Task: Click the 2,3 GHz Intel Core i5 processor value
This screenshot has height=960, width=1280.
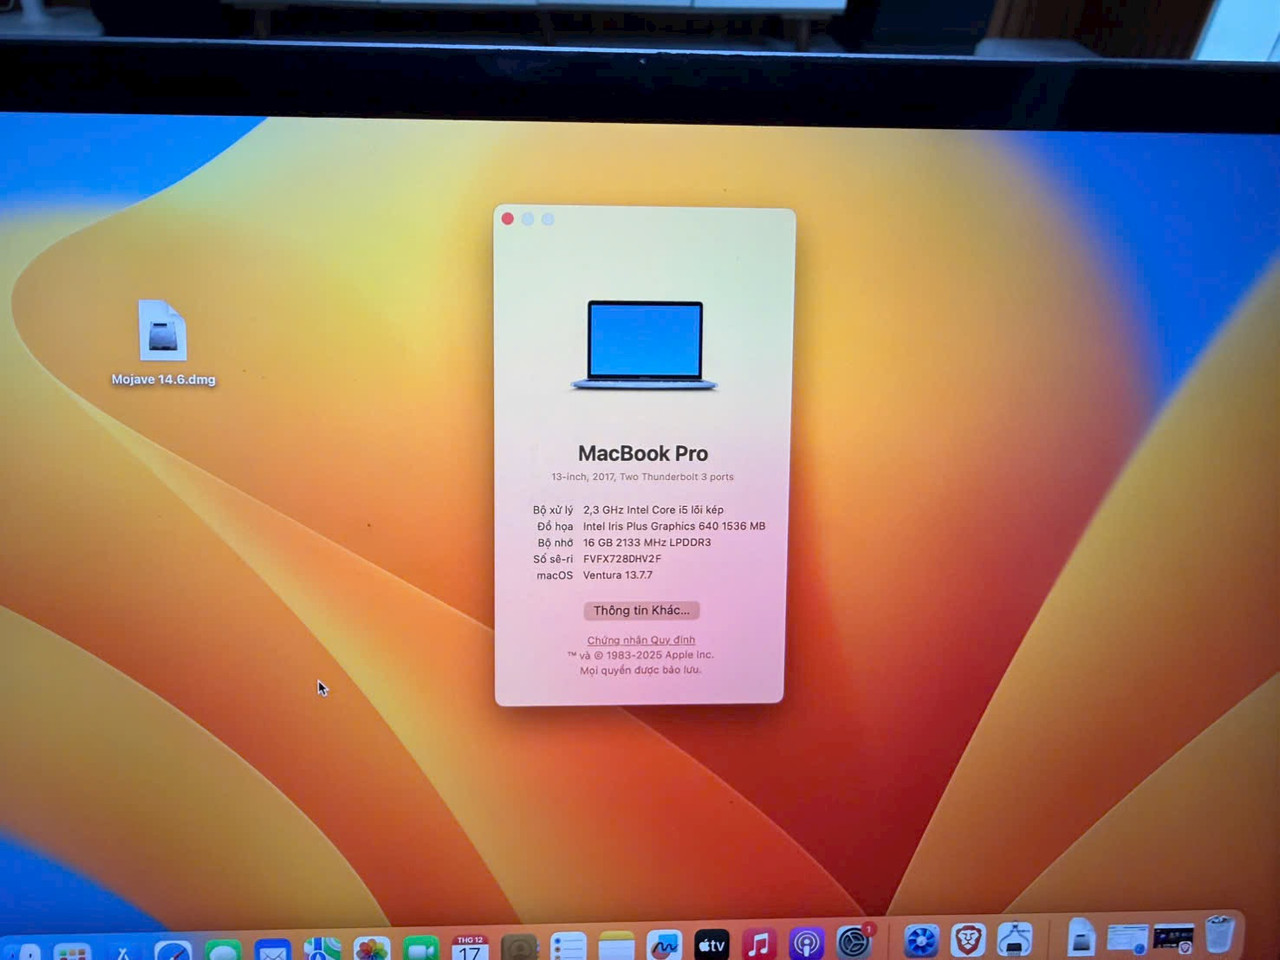Action: point(653,510)
